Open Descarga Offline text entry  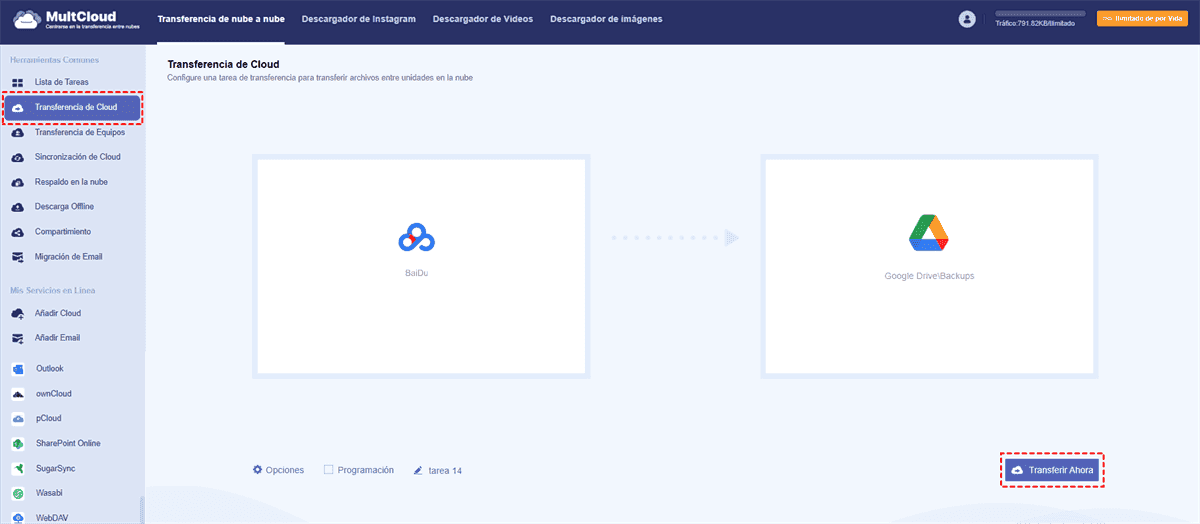pyautogui.click(x=64, y=207)
